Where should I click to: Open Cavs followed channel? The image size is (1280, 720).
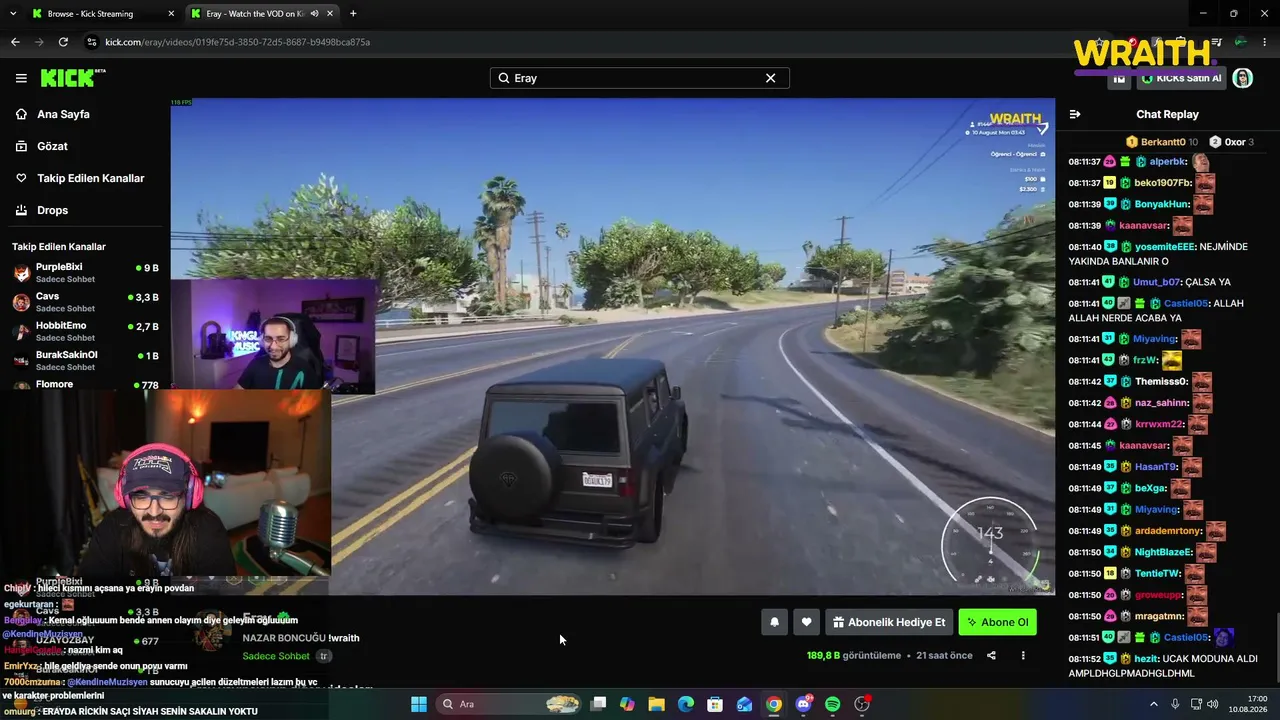point(85,302)
